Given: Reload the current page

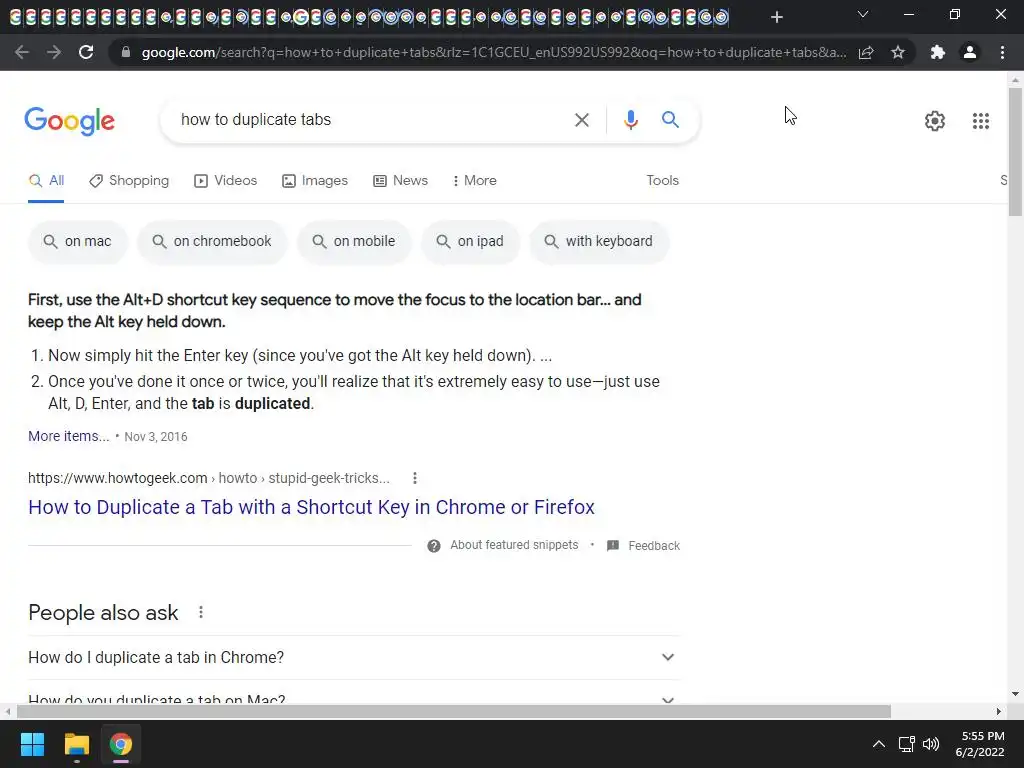Looking at the screenshot, I should click(x=86, y=52).
